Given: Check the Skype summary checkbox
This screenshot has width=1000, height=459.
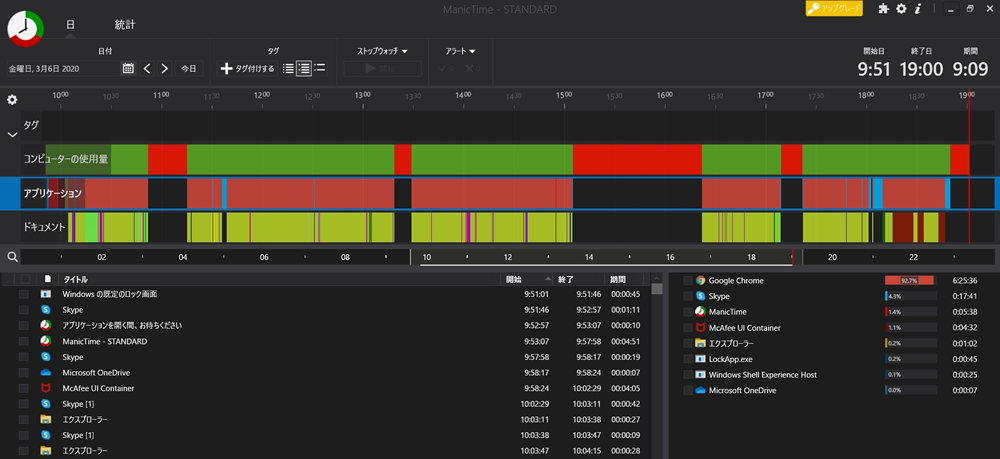Looking at the screenshot, I should point(688,296).
